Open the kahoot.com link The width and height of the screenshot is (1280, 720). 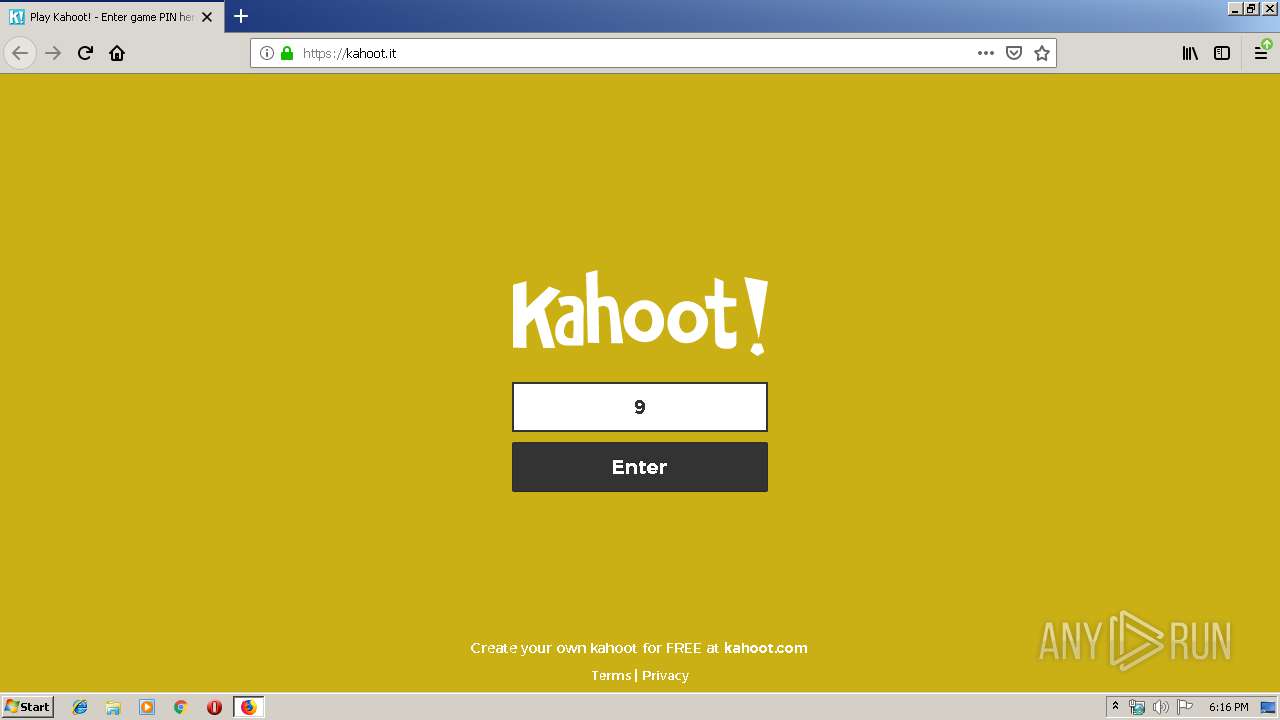tap(766, 648)
